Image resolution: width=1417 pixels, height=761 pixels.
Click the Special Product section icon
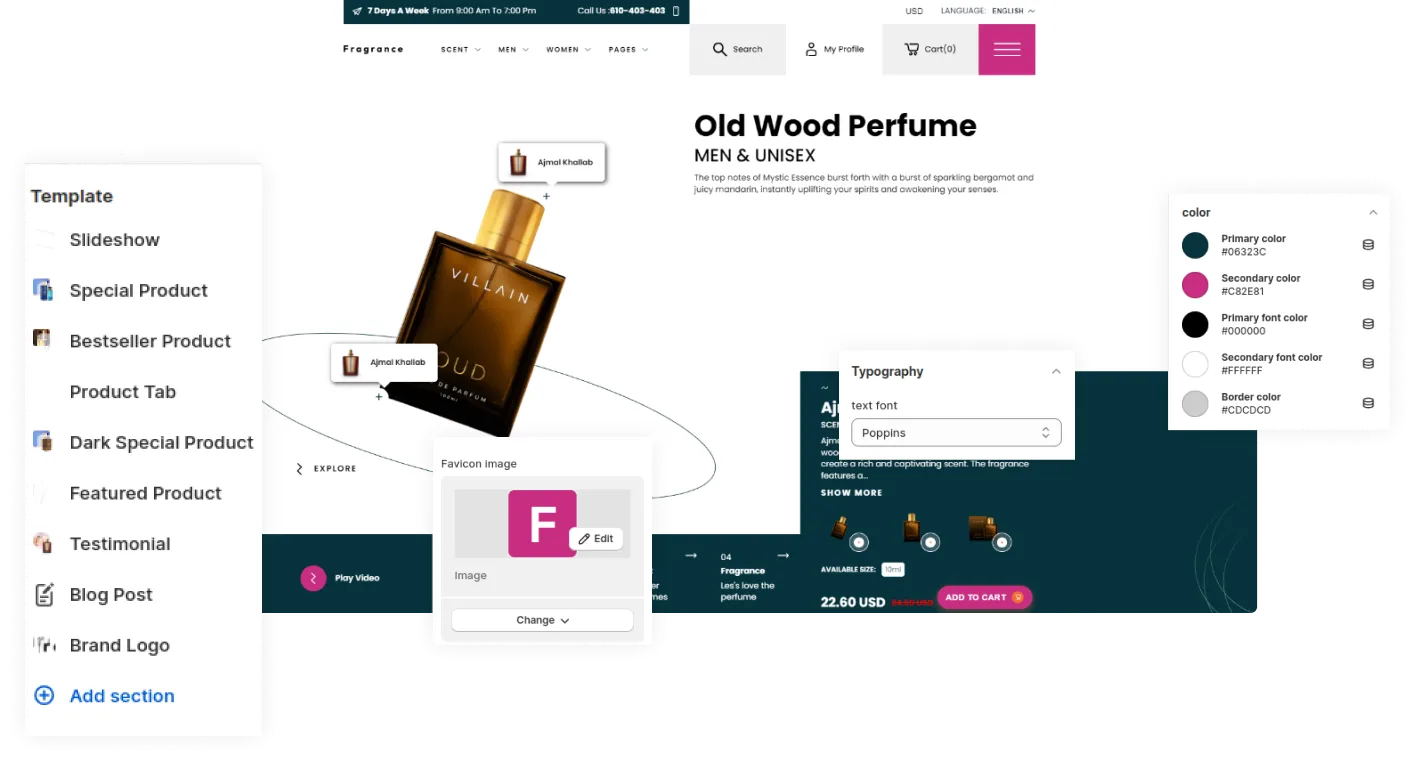(43, 290)
